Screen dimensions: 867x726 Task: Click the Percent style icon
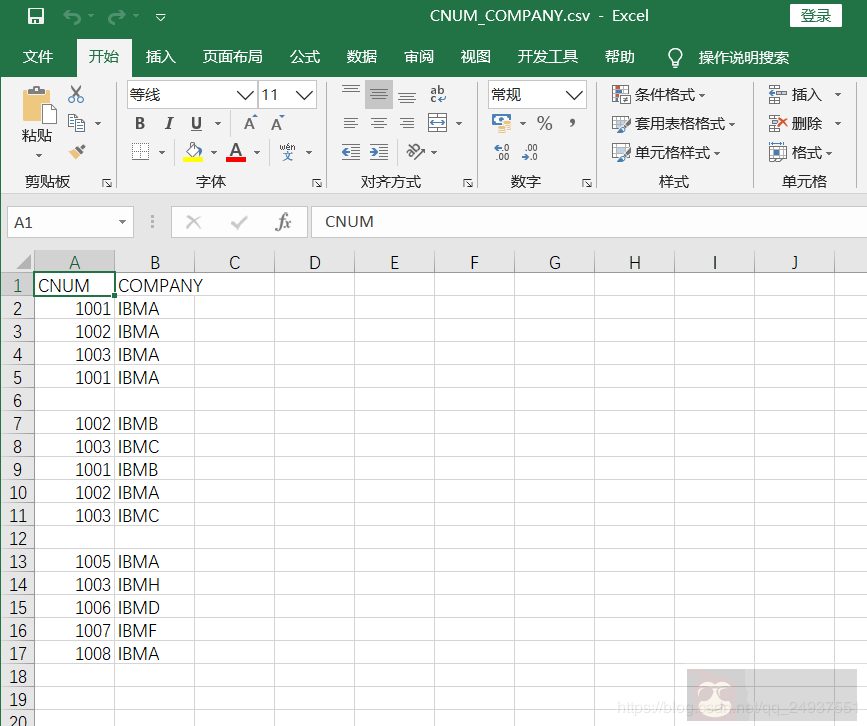click(545, 122)
